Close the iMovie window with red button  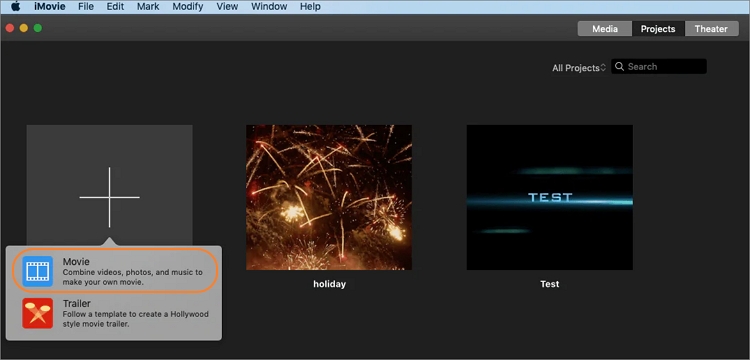tap(10, 28)
